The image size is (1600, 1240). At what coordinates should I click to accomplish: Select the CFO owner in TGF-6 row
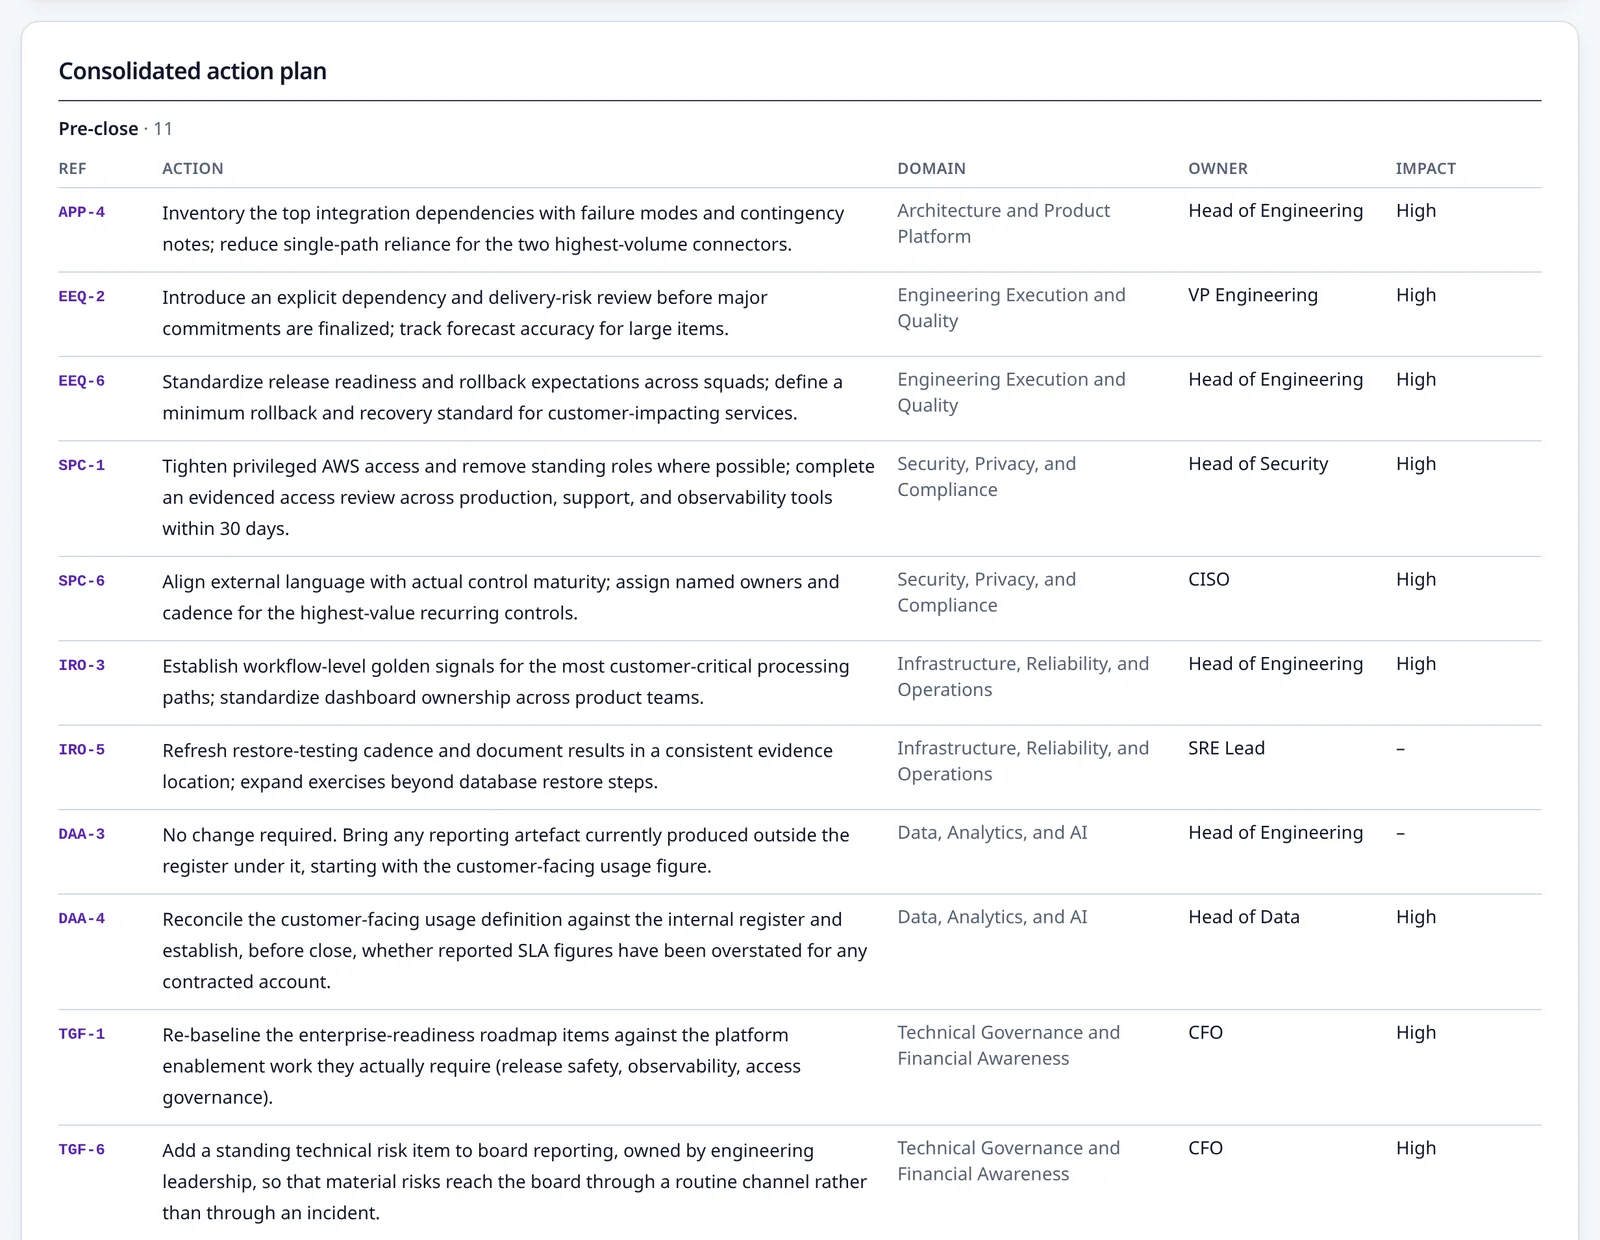1206,1148
